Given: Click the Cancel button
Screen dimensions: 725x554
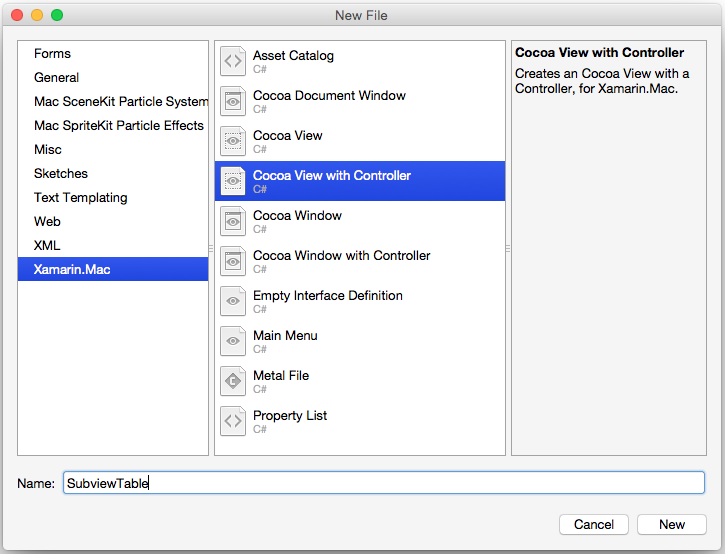Looking at the screenshot, I should click(x=594, y=524).
